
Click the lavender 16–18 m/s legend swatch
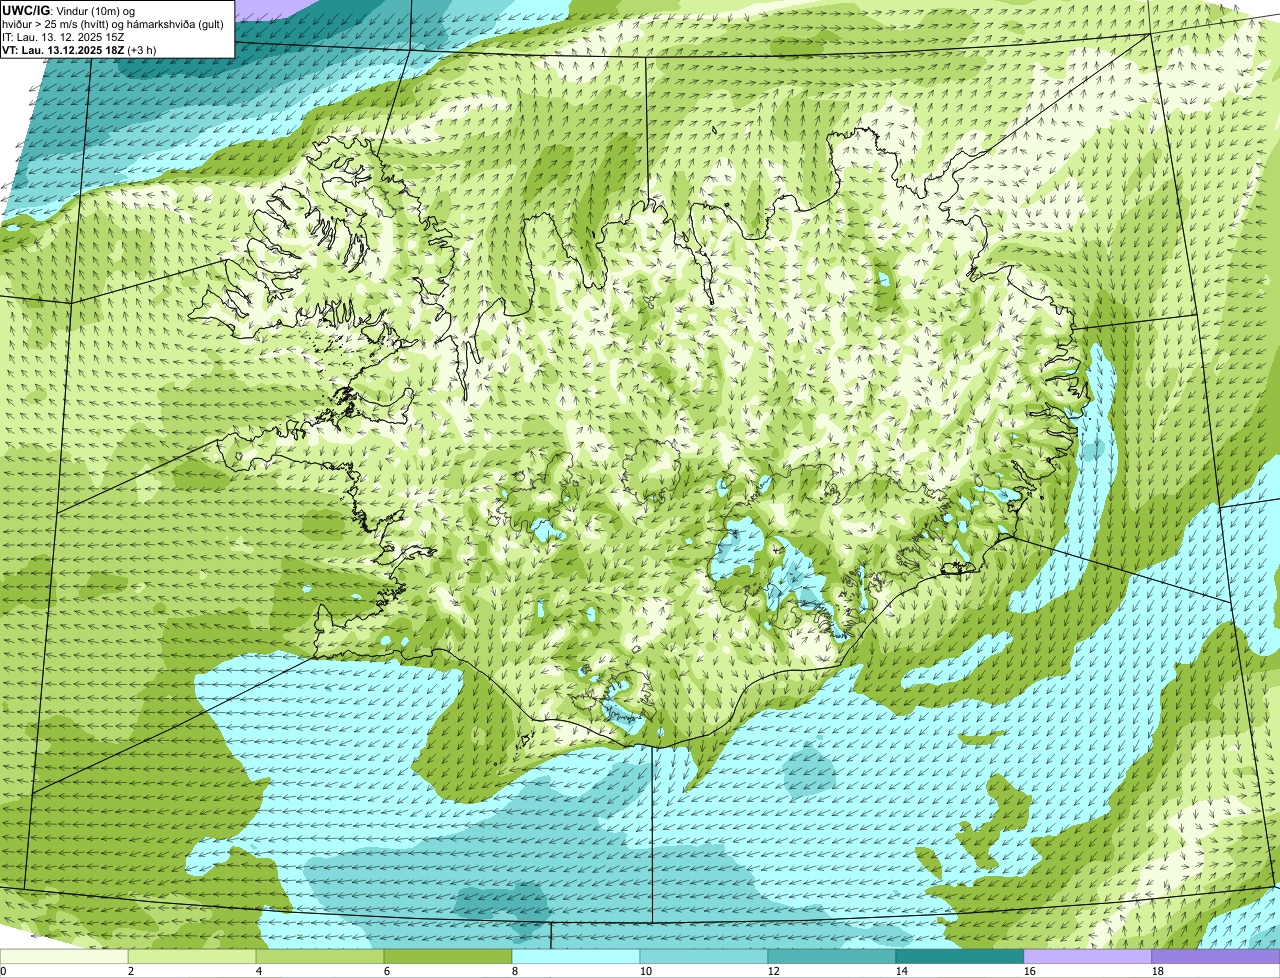click(x=1088, y=957)
